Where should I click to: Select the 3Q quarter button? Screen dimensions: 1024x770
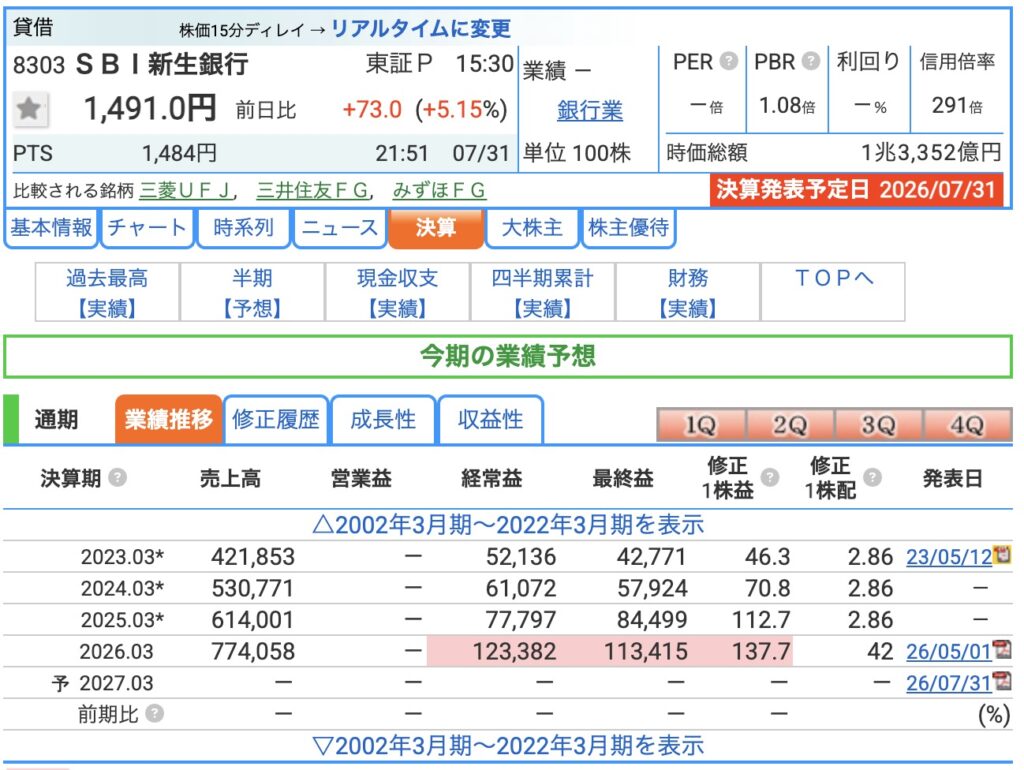coord(878,425)
